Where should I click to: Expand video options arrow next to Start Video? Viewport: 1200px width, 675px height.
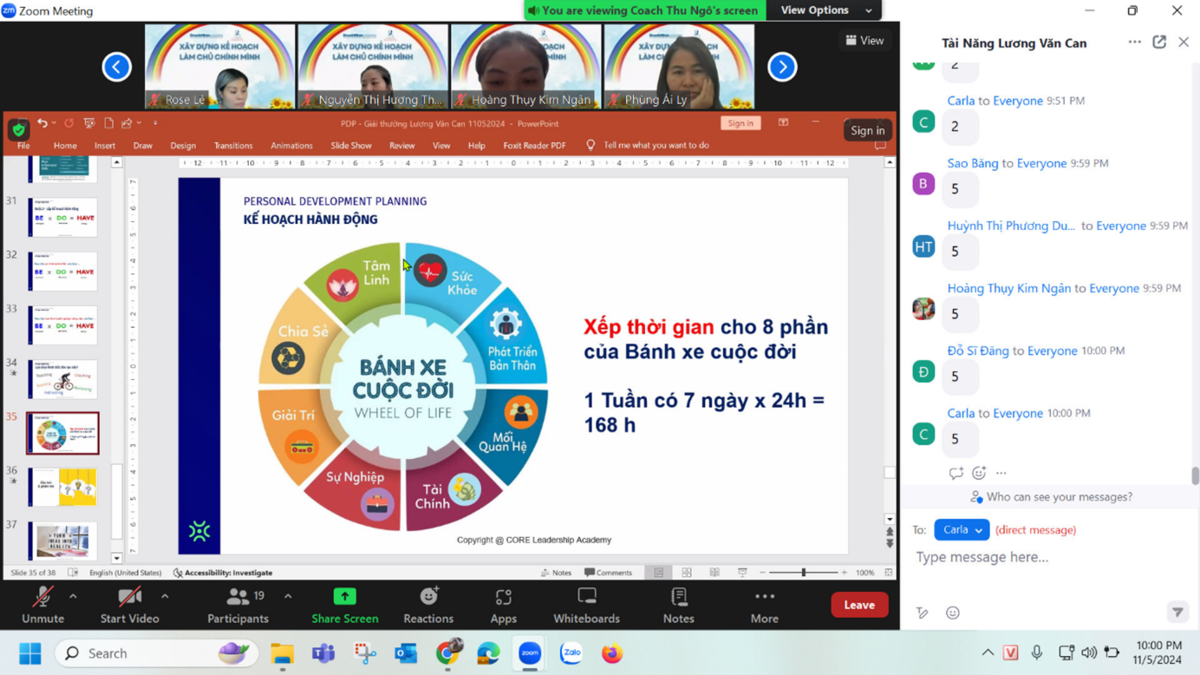click(165, 597)
